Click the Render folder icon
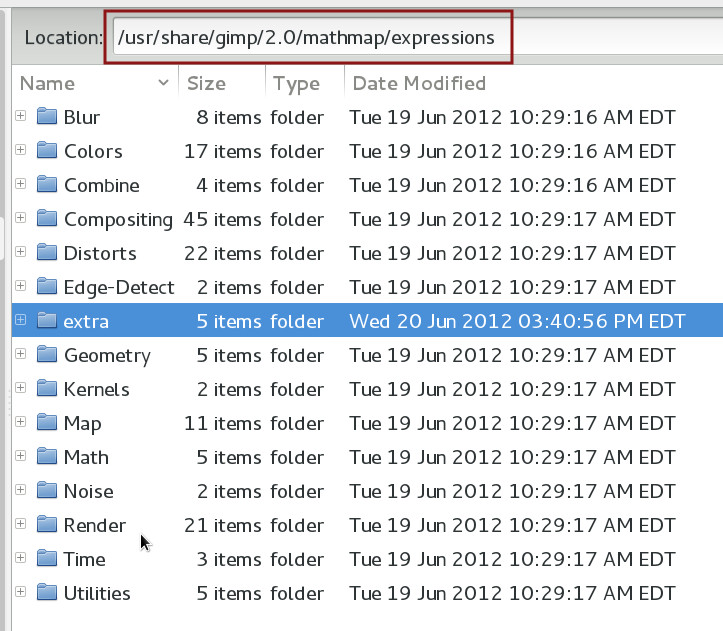 tap(47, 524)
